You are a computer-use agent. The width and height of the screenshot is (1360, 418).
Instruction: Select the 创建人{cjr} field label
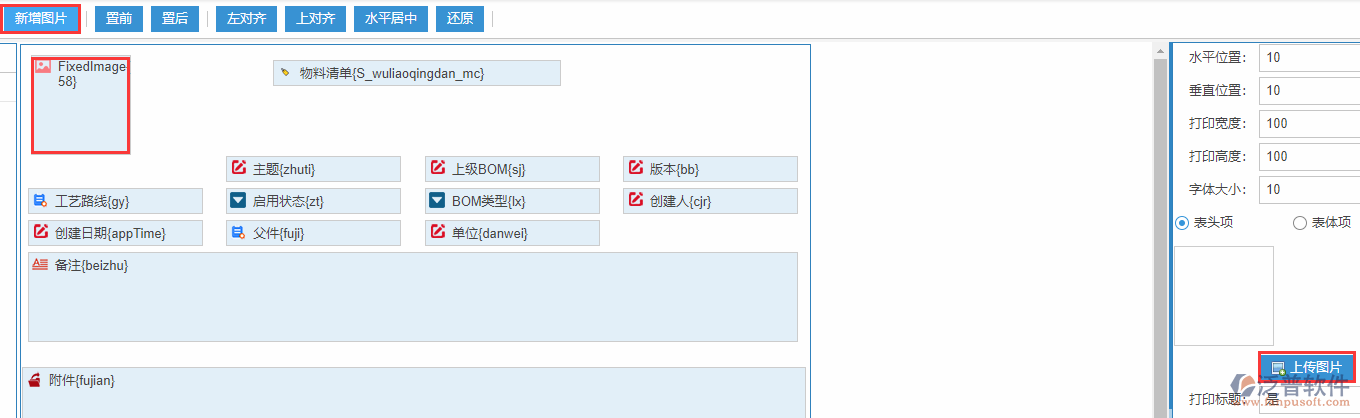coord(681,201)
